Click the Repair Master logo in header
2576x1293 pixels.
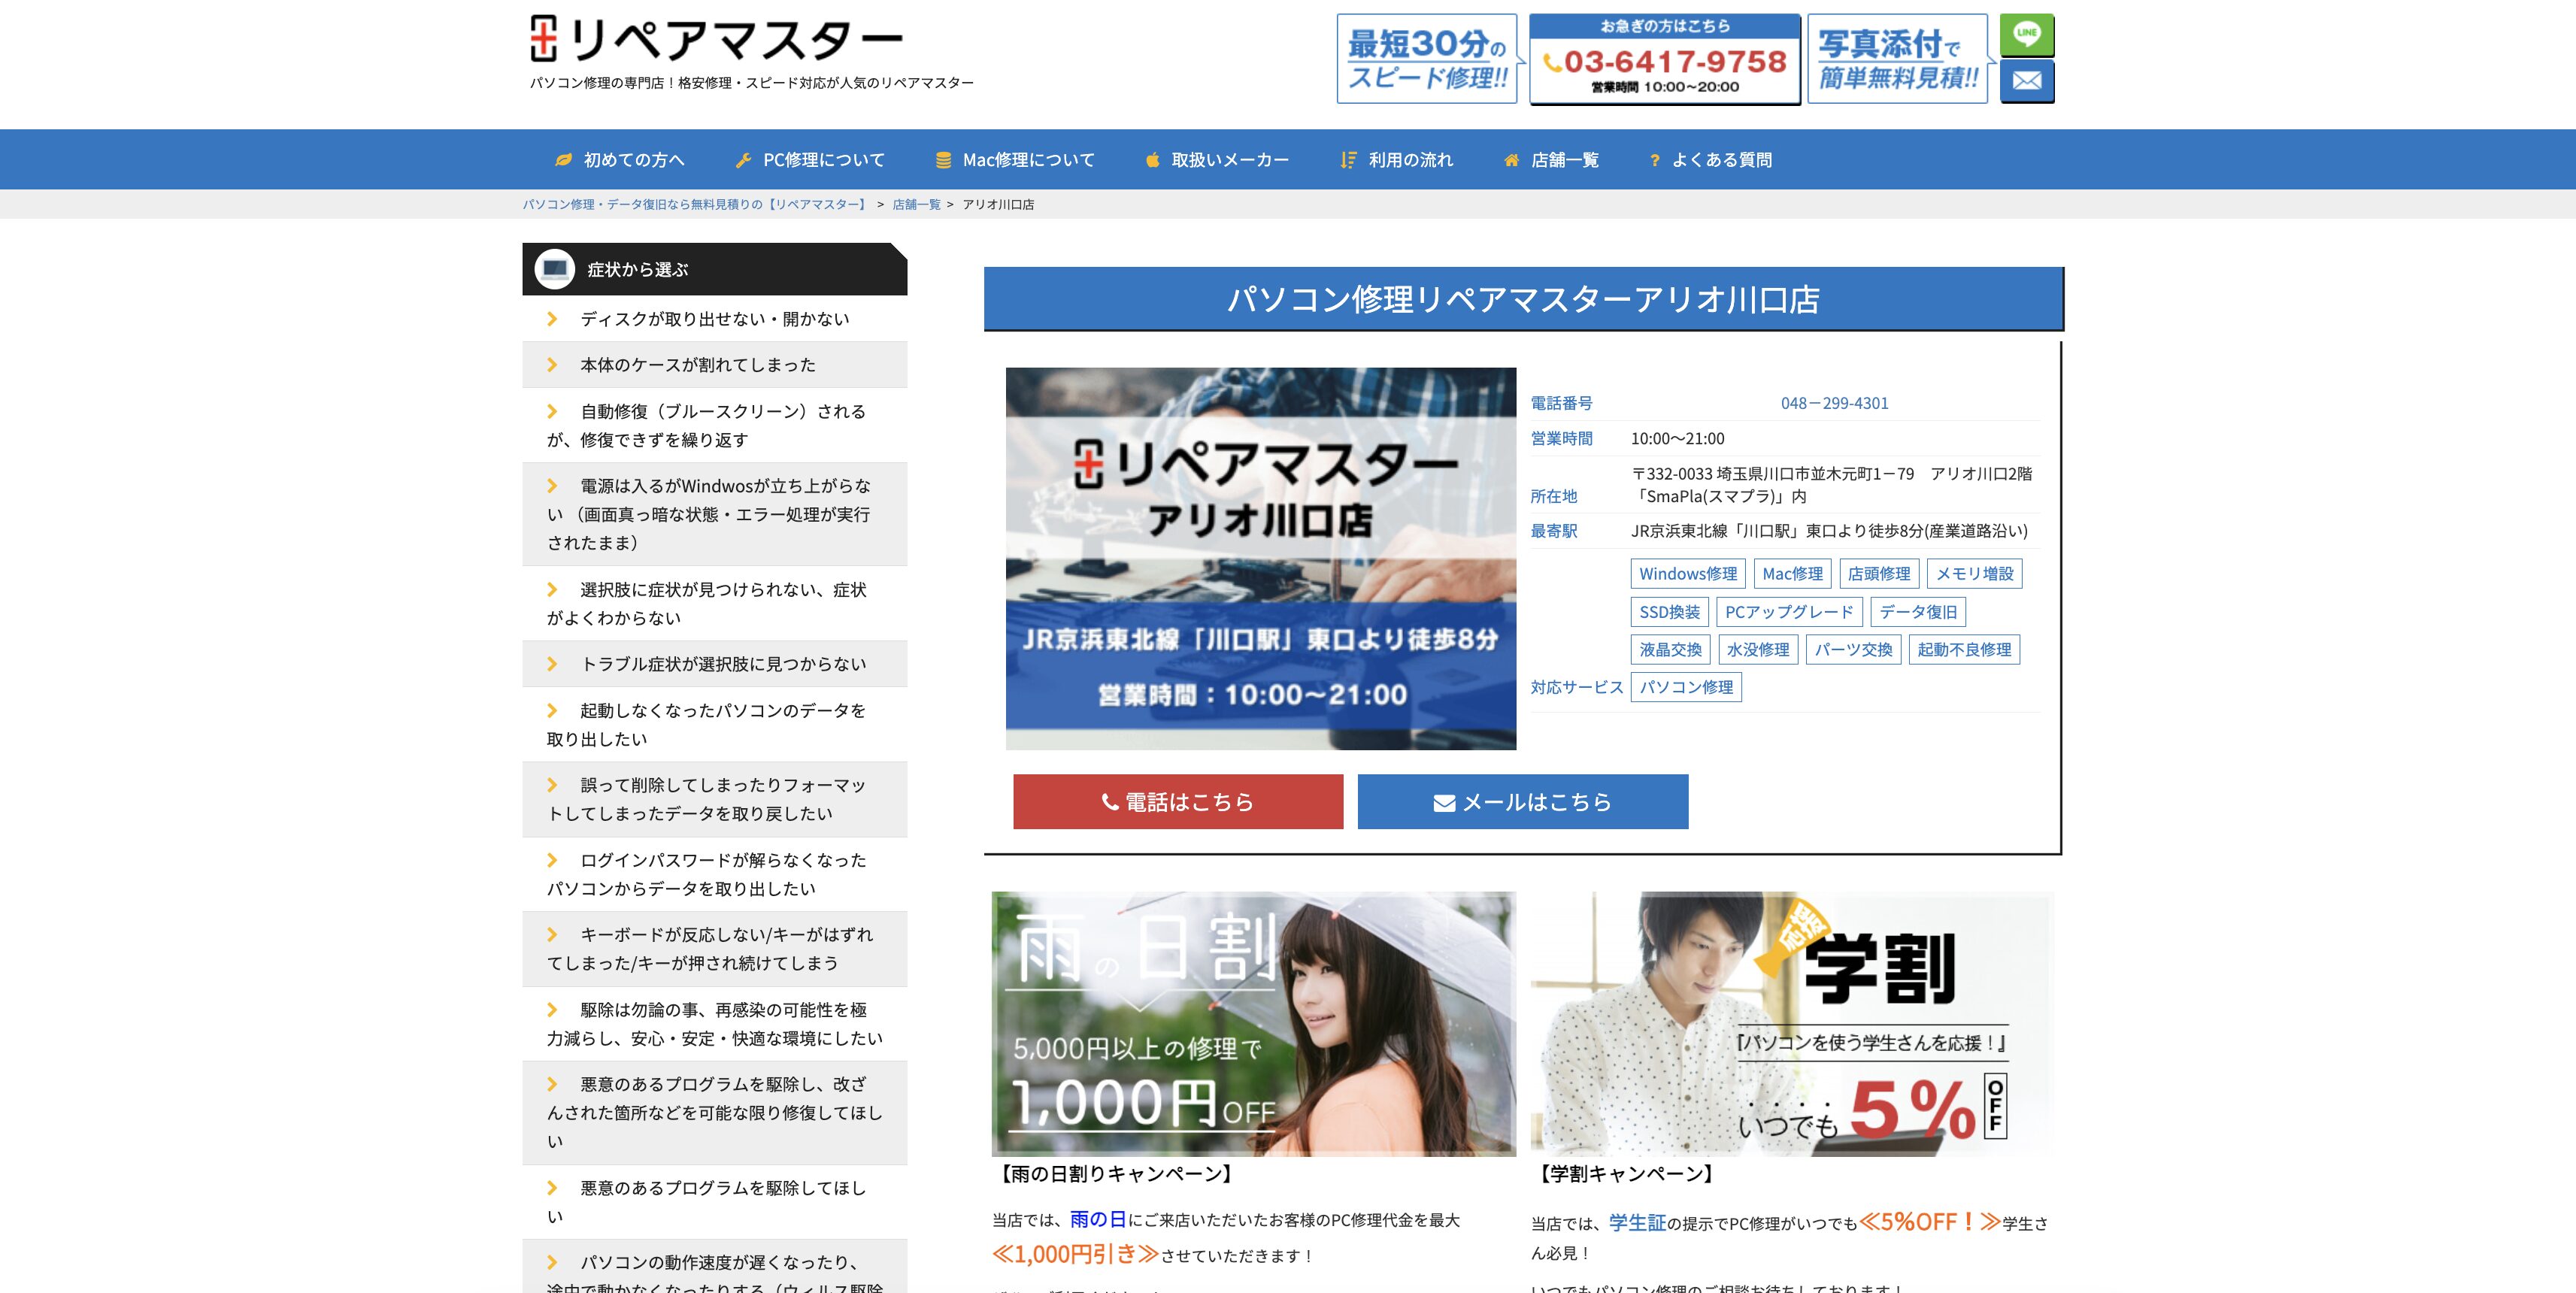point(716,39)
